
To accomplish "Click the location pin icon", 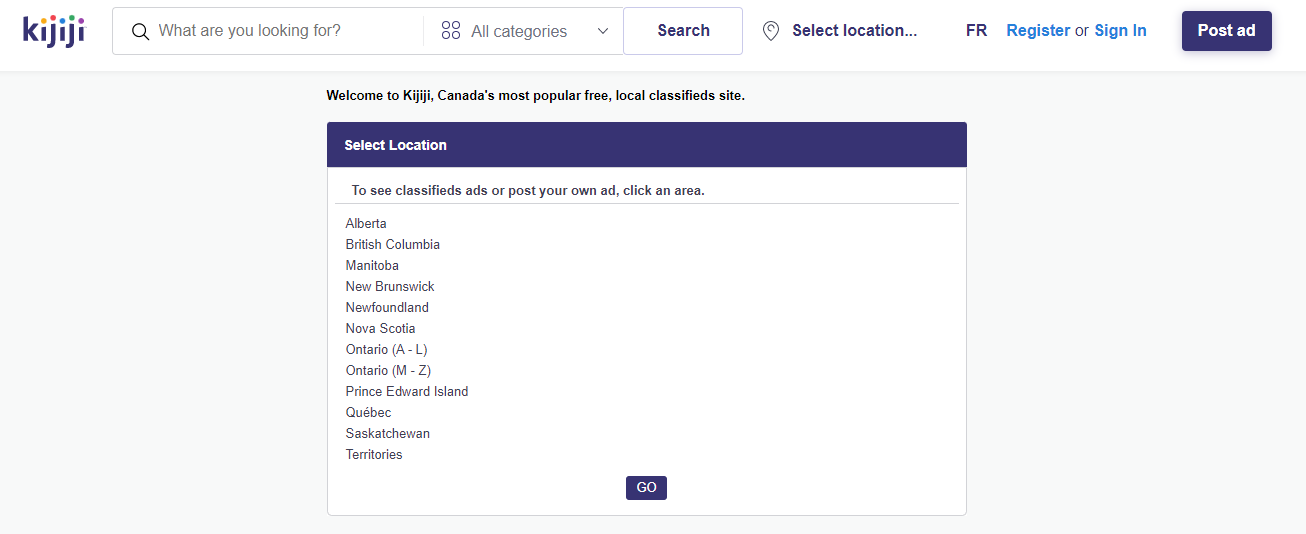I will (x=771, y=31).
